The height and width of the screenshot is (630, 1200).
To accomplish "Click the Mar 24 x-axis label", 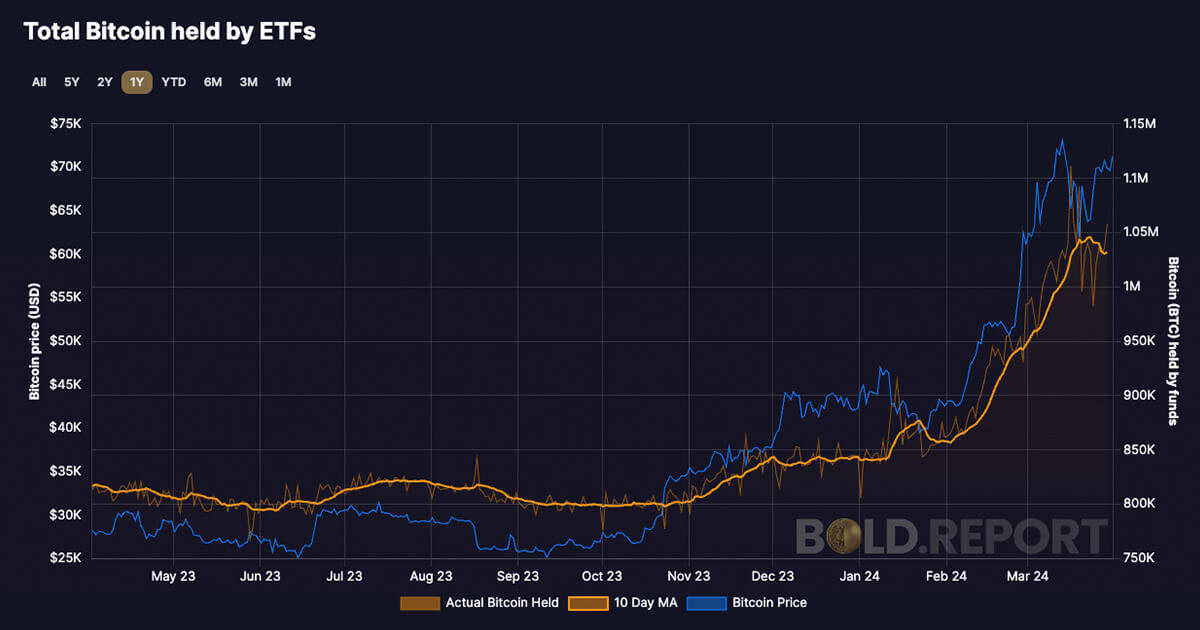I will [1027, 576].
